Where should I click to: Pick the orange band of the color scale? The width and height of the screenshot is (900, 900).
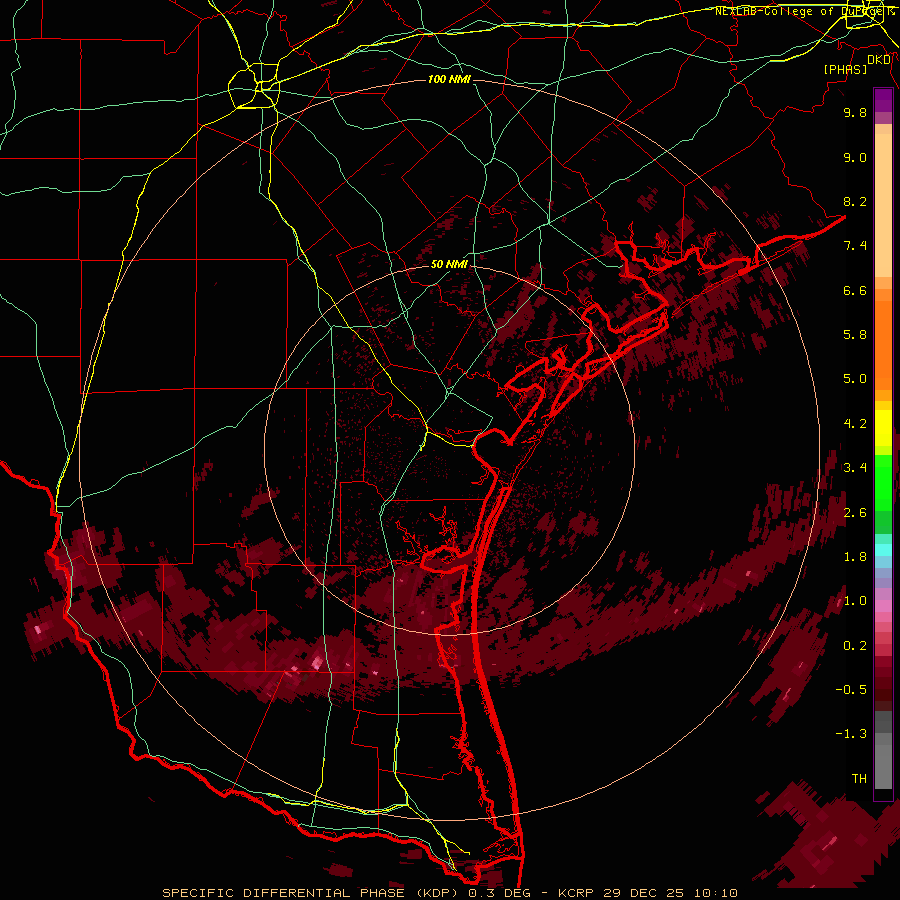[883, 344]
